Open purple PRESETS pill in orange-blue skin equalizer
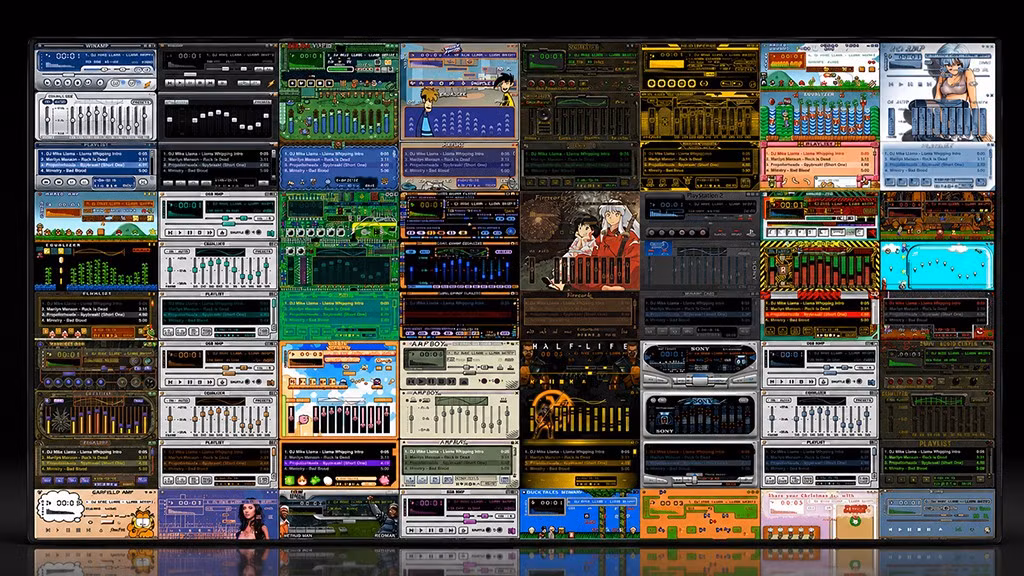Screen dimensions: 1024x576 tap(504, 251)
